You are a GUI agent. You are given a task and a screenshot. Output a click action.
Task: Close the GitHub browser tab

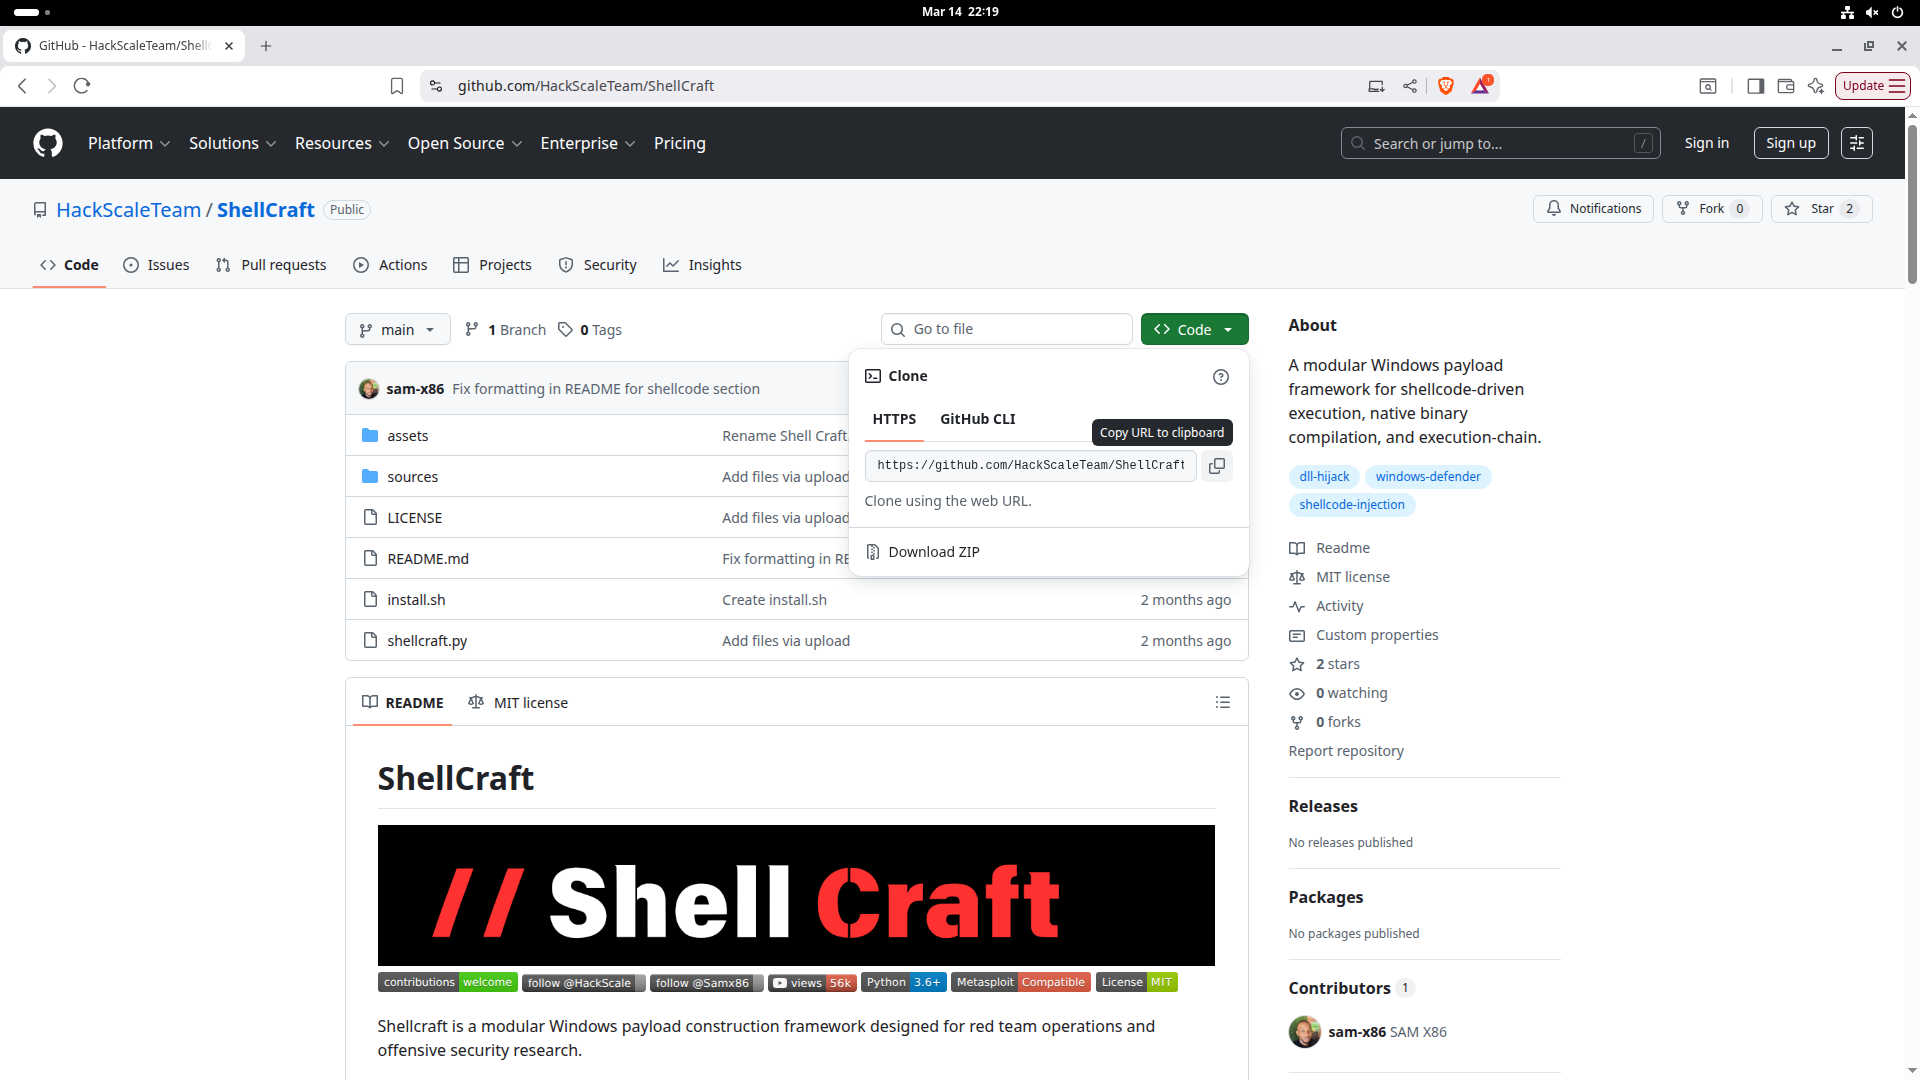(x=229, y=46)
